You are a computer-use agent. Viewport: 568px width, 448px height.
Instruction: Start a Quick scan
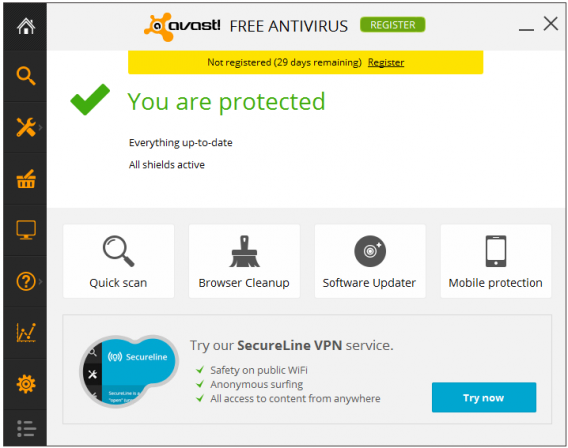[x=118, y=261]
